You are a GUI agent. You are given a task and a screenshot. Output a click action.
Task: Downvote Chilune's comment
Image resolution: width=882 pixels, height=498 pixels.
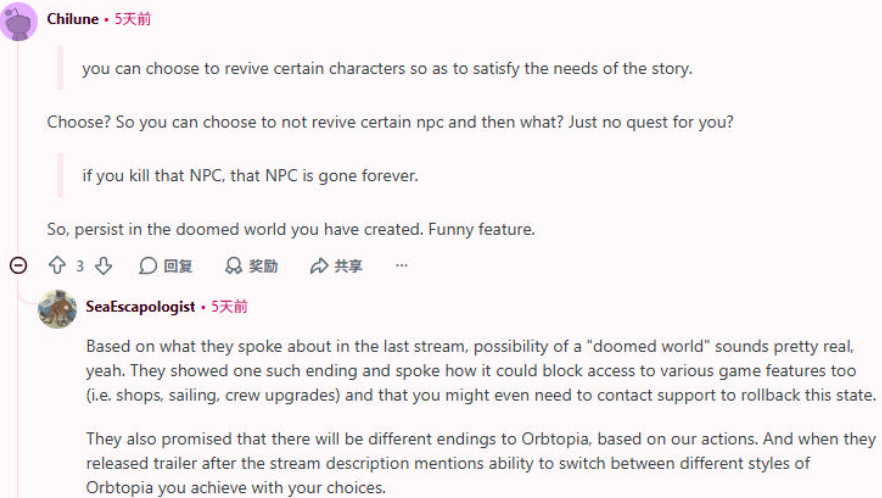click(x=104, y=266)
